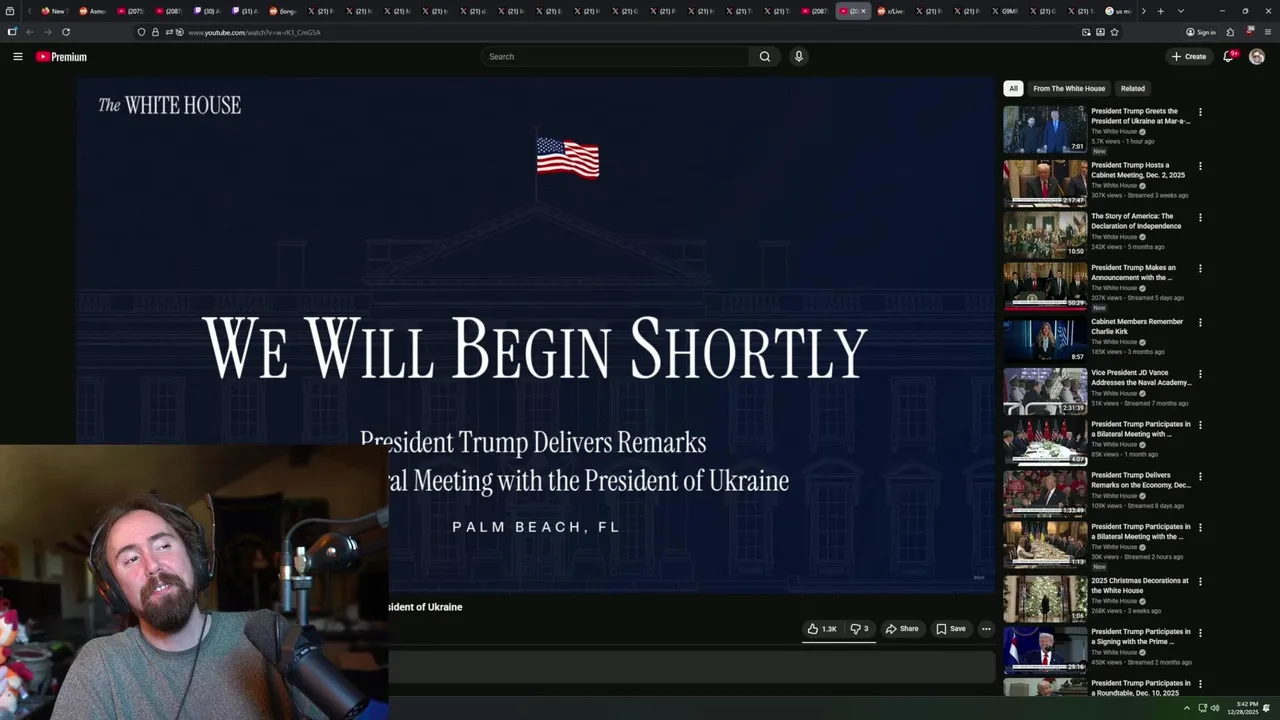
Task: Open the Windows volume control
Action: pos(1215,708)
